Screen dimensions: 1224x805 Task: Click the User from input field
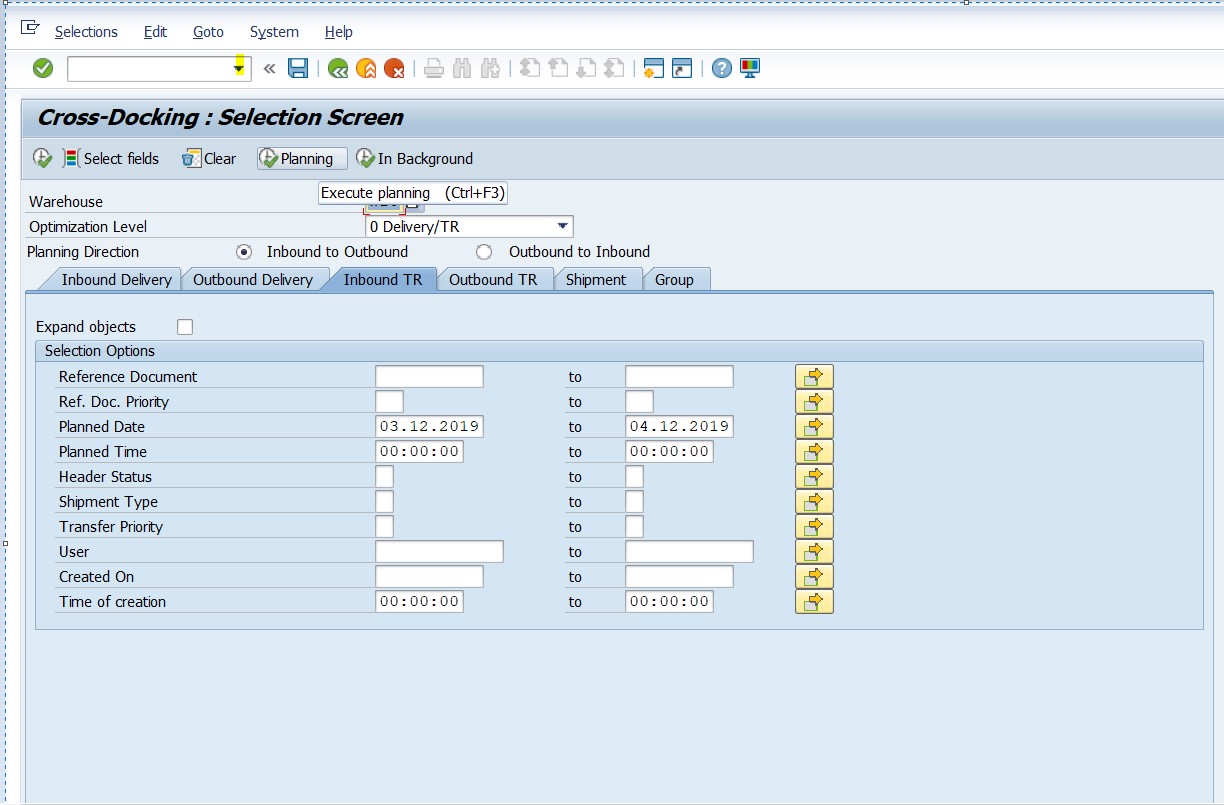(439, 552)
